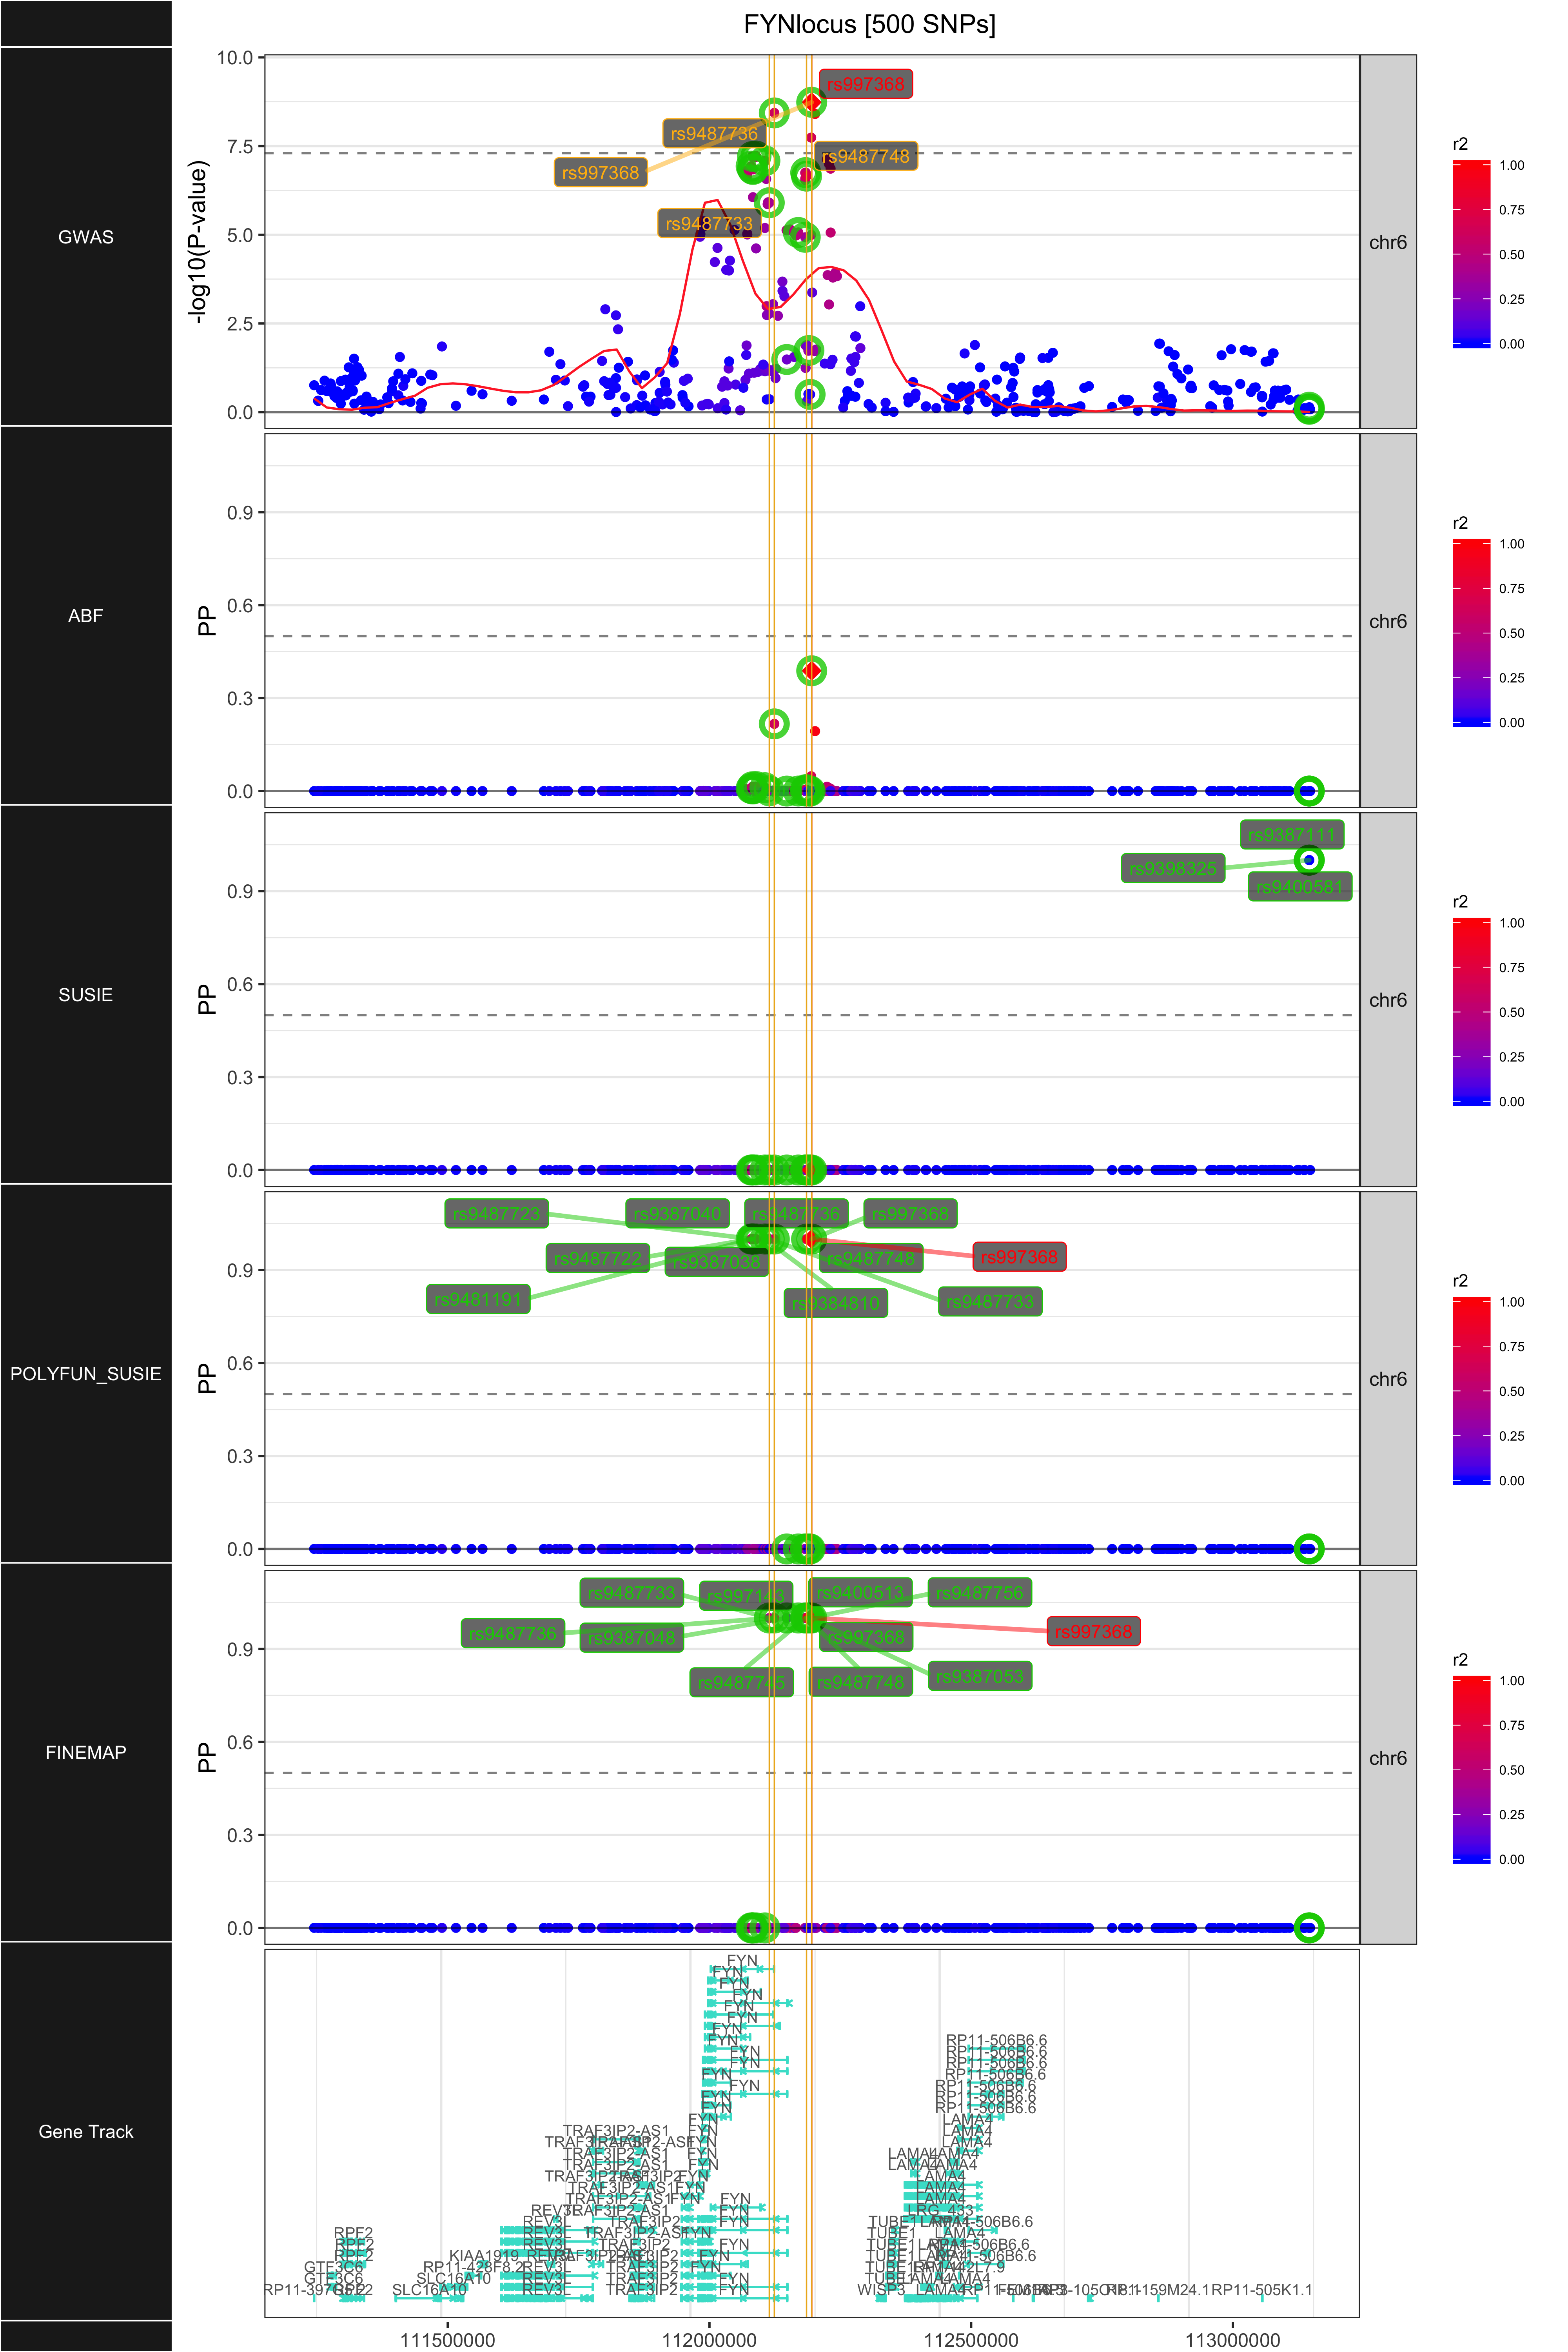Click red rs997368 label in FINEMAP panel
The image size is (1568, 2352).
pos(1094,1632)
